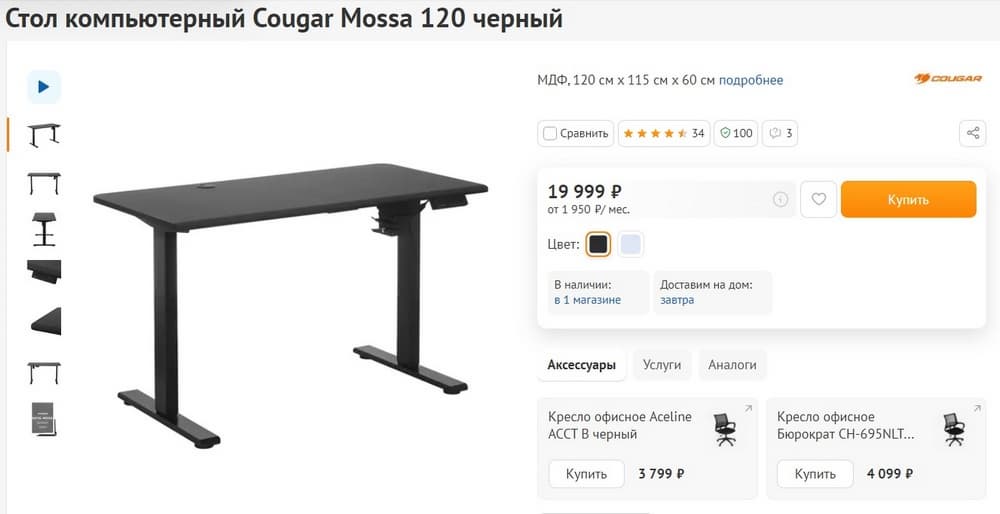Open the share icon menu
This screenshot has width=1000, height=514.
[973, 133]
